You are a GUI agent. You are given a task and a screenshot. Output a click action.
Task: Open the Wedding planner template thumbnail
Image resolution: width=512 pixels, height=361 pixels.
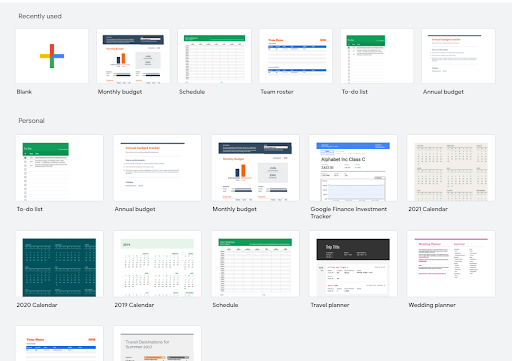tap(451, 264)
